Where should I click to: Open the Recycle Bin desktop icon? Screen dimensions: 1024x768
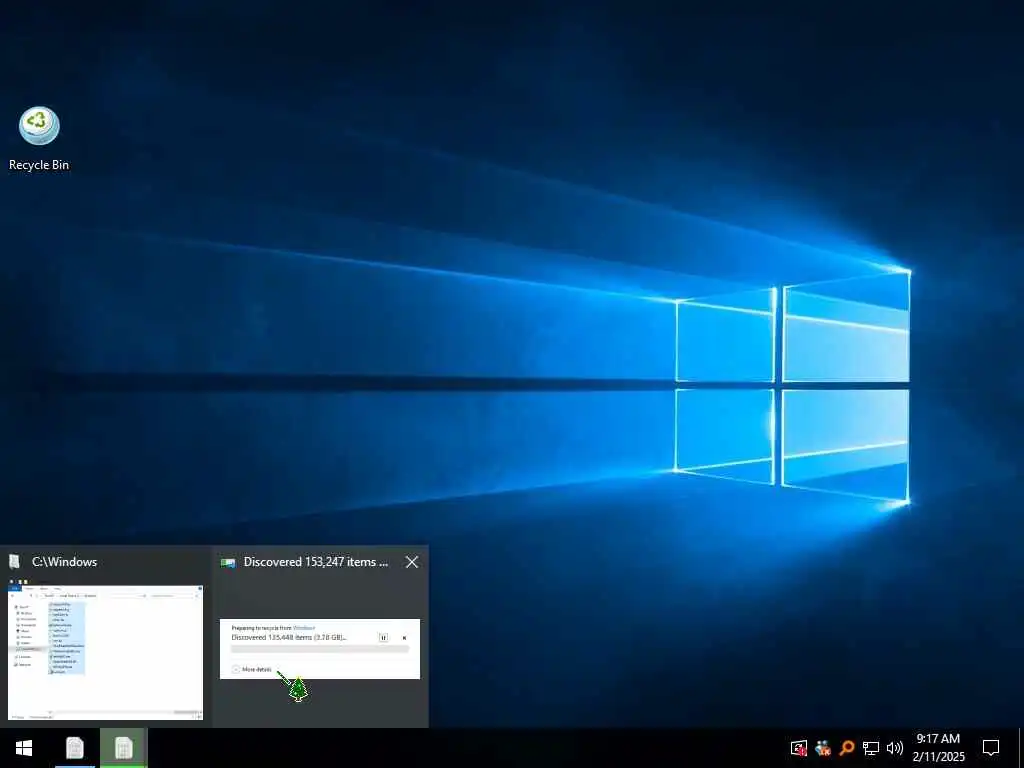click(x=39, y=138)
